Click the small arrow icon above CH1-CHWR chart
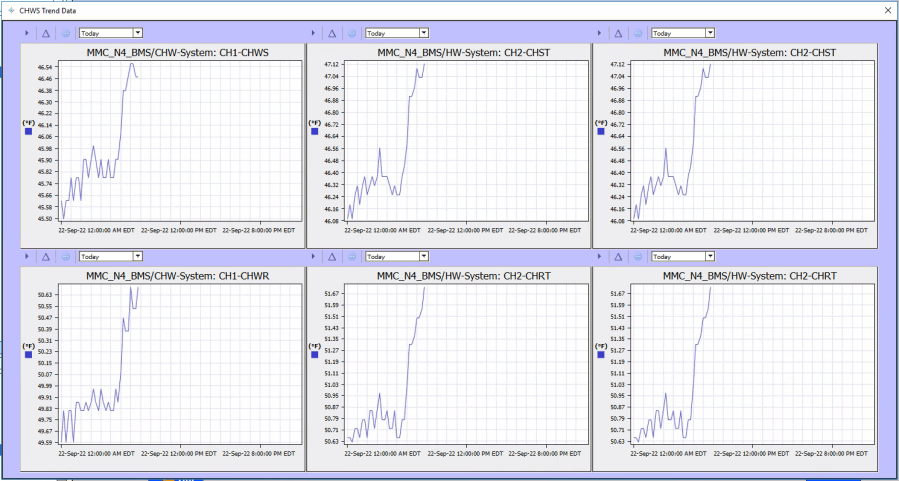 point(27,256)
